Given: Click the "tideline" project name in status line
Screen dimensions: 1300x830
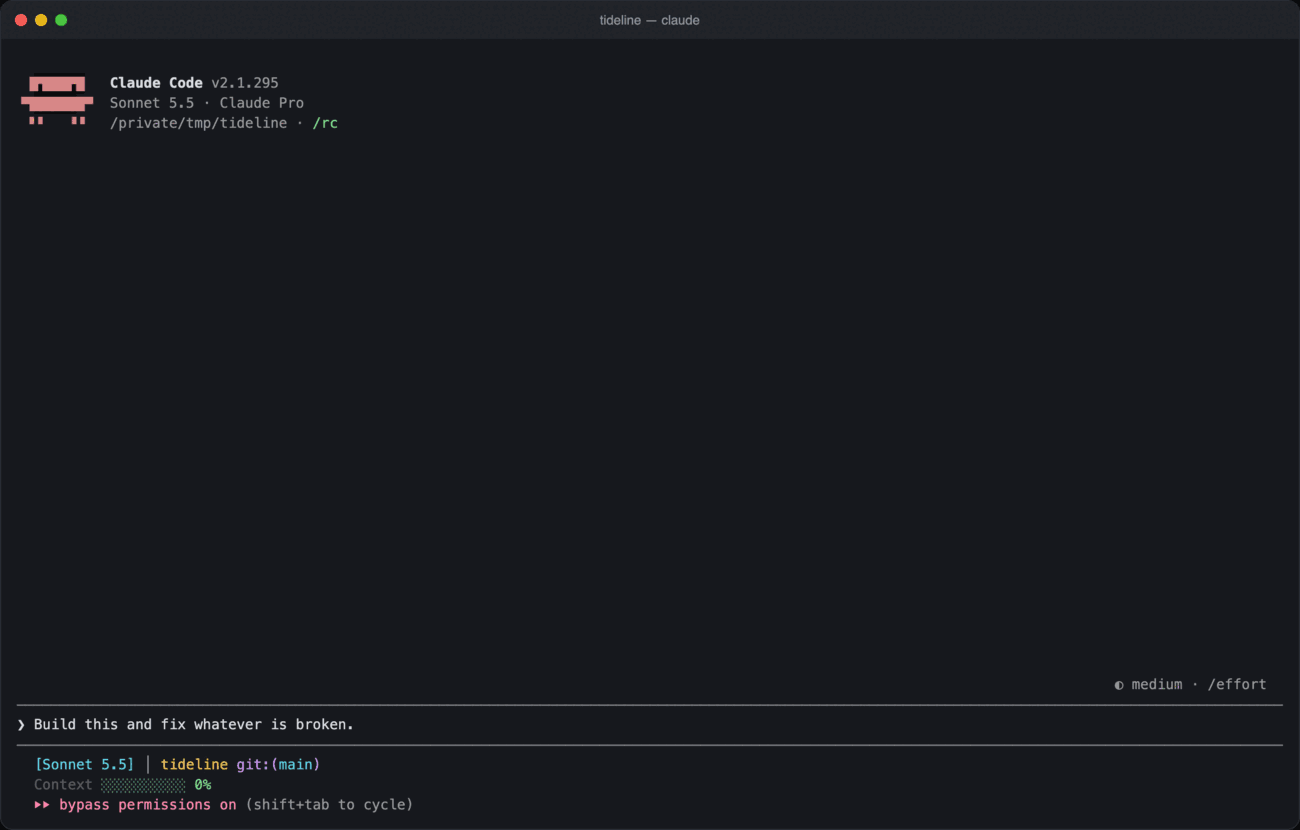Looking at the screenshot, I should [x=194, y=765].
